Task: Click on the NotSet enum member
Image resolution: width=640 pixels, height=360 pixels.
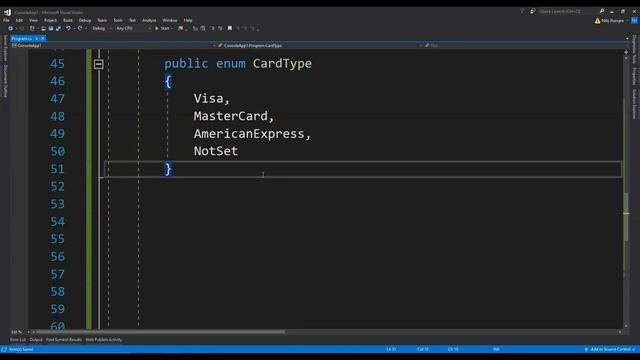Action: point(216,151)
